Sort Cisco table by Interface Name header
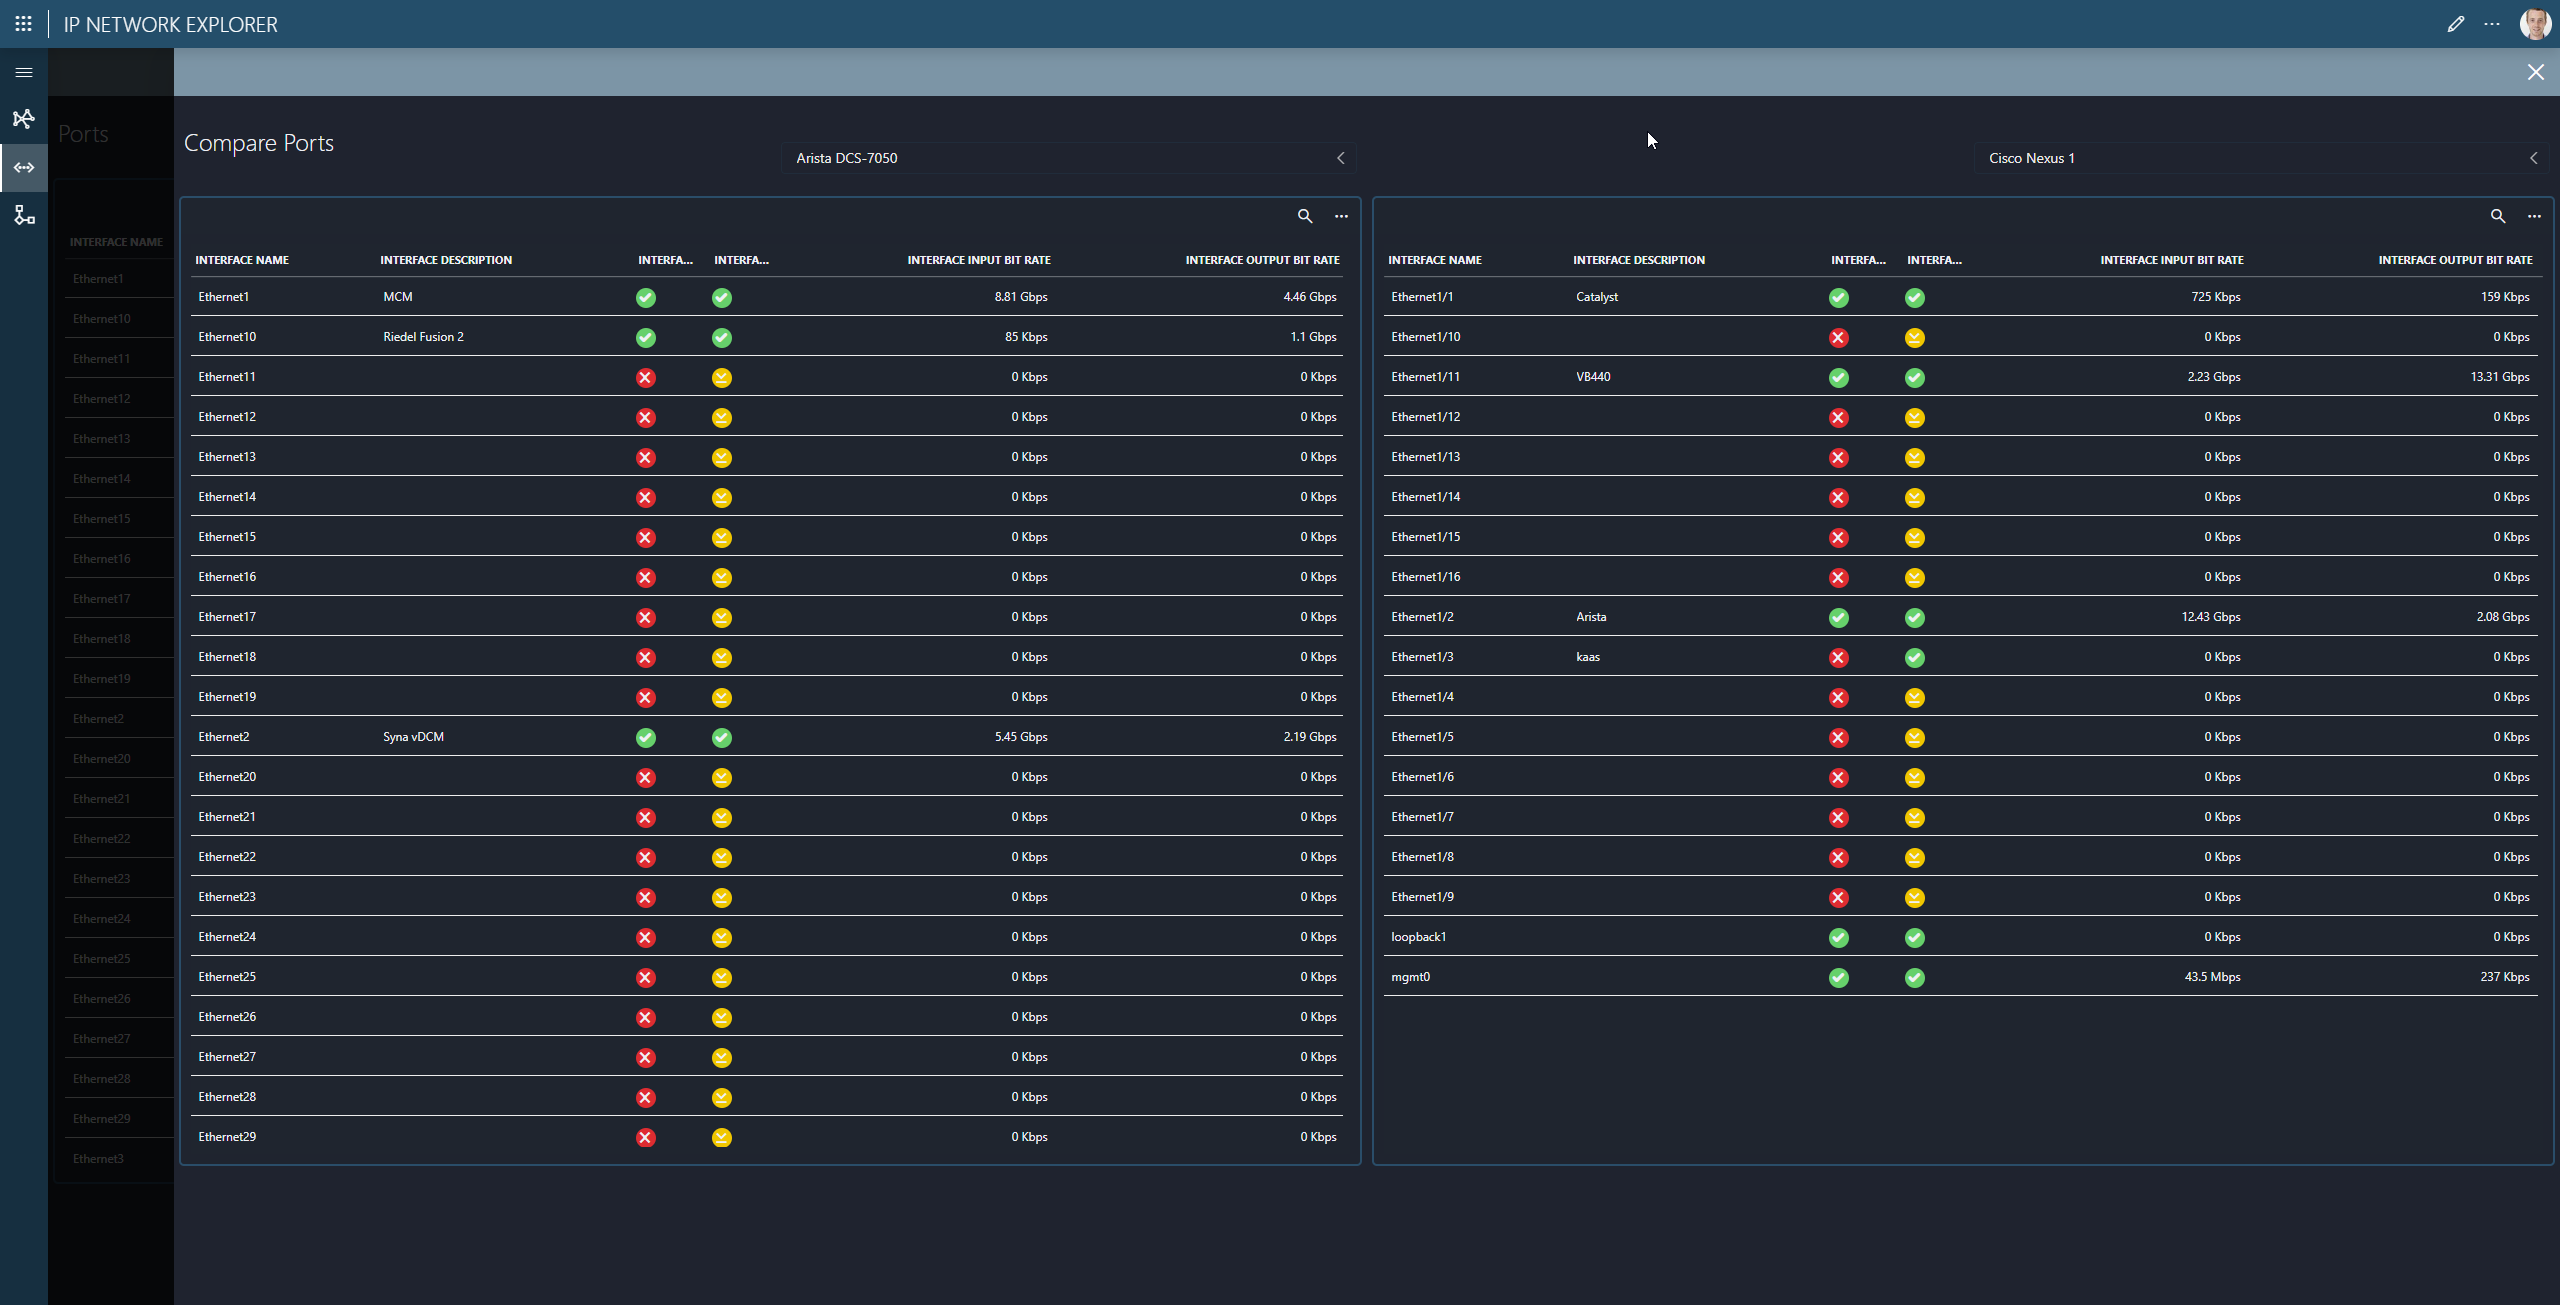The height and width of the screenshot is (1305, 2560). (x=1435, y=260)
